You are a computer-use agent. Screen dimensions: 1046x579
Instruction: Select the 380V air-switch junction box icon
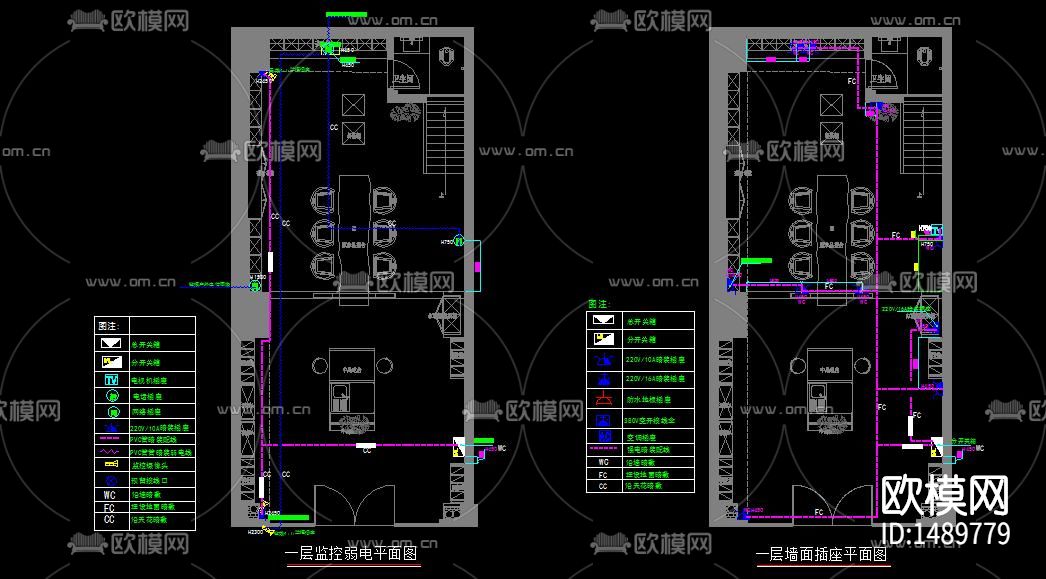pos(603,419)
